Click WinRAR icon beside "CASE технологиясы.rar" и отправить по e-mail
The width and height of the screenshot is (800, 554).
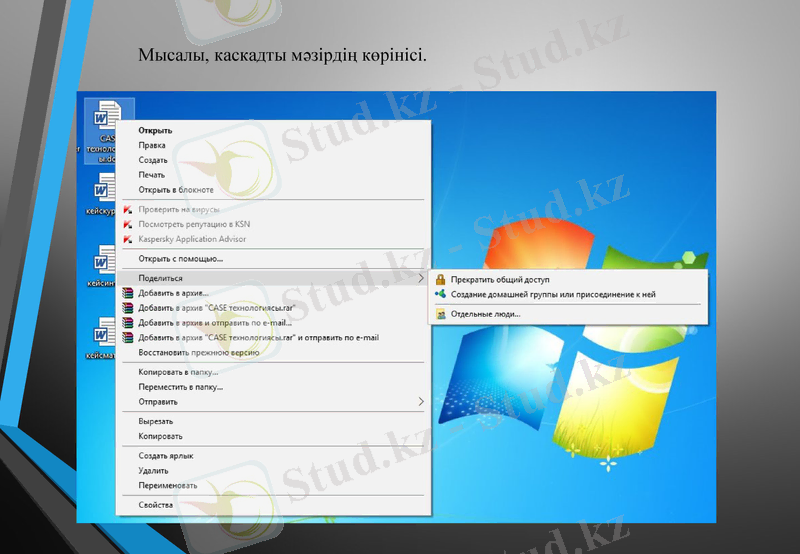point(128,338)
